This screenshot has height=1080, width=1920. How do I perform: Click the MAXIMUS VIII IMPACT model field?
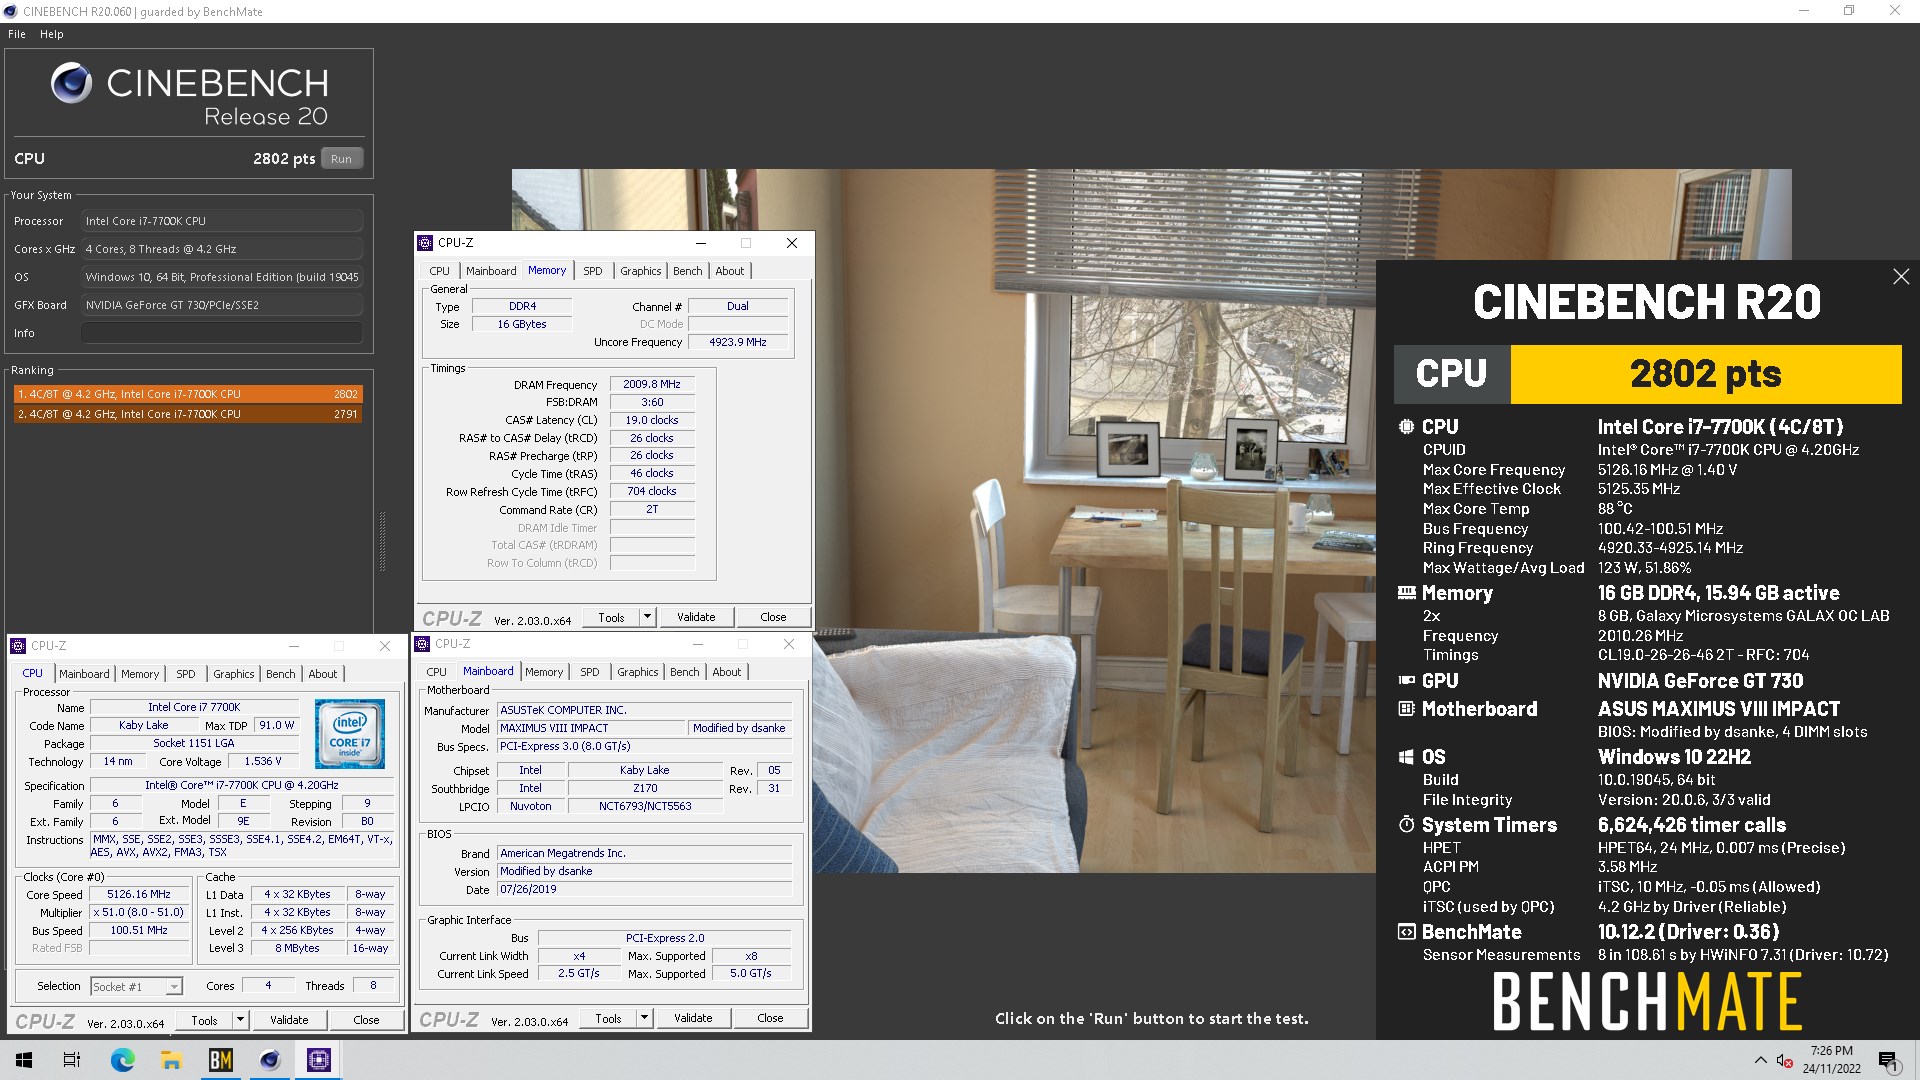point(591,728)
